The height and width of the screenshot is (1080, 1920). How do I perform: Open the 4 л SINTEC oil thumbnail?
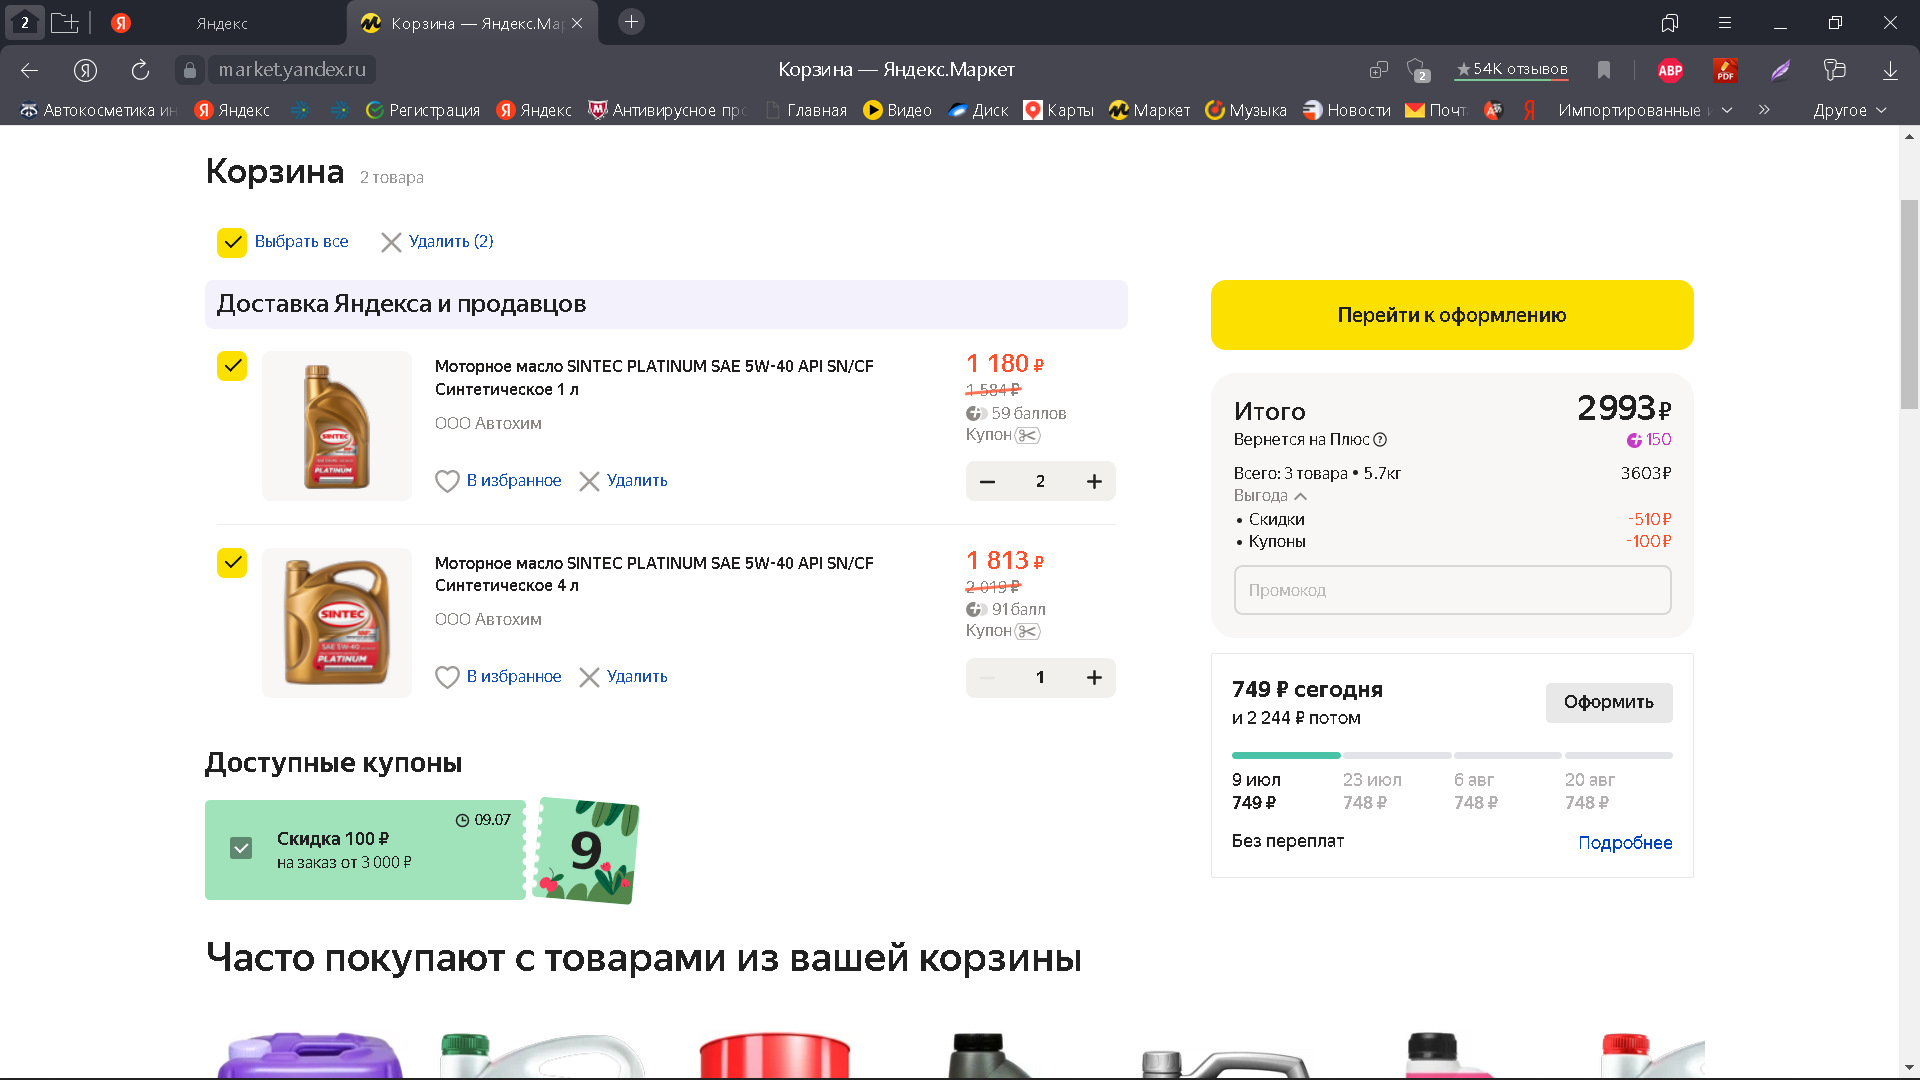[x=337, y=622]
